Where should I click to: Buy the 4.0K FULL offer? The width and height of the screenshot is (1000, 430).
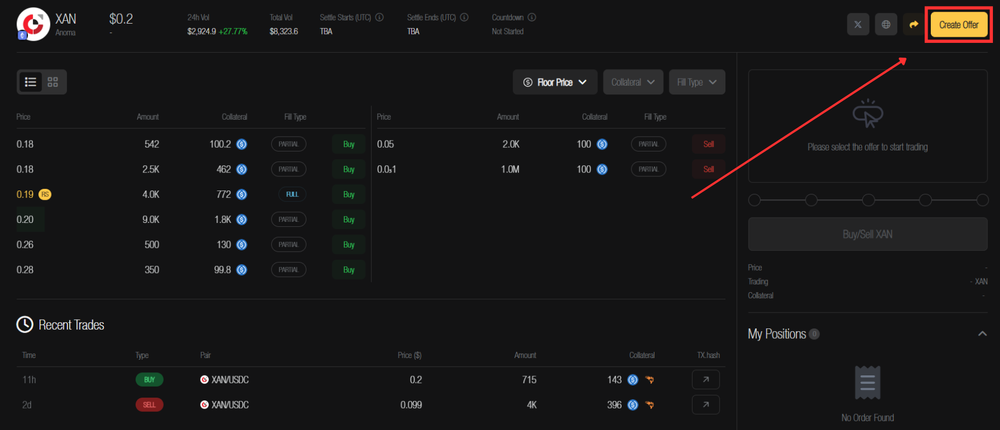point(349,194)
